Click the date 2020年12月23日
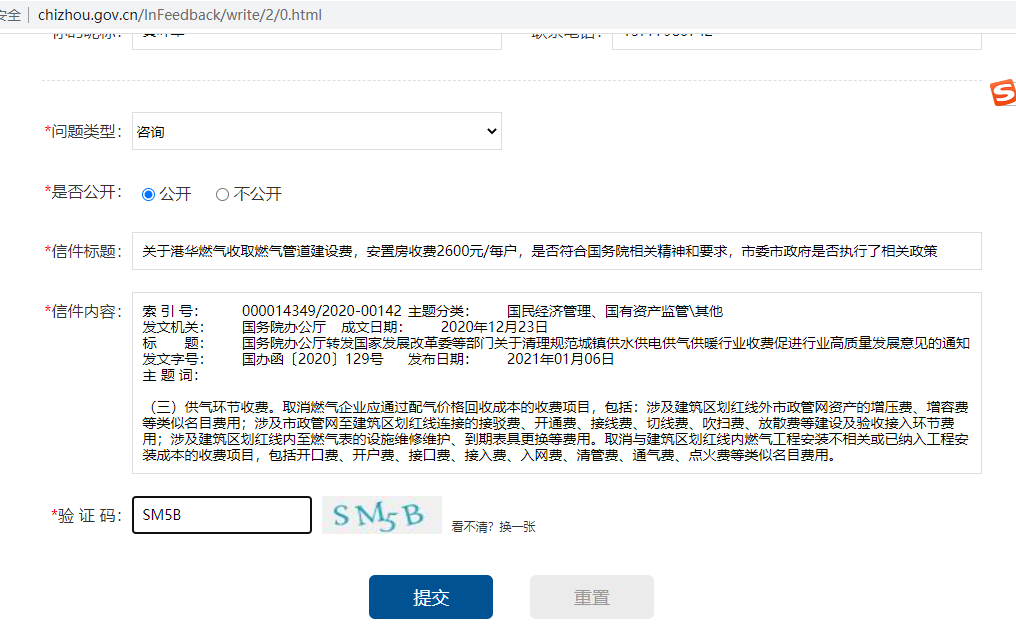Screen dimensions: 1016x637 coord(494,327)
